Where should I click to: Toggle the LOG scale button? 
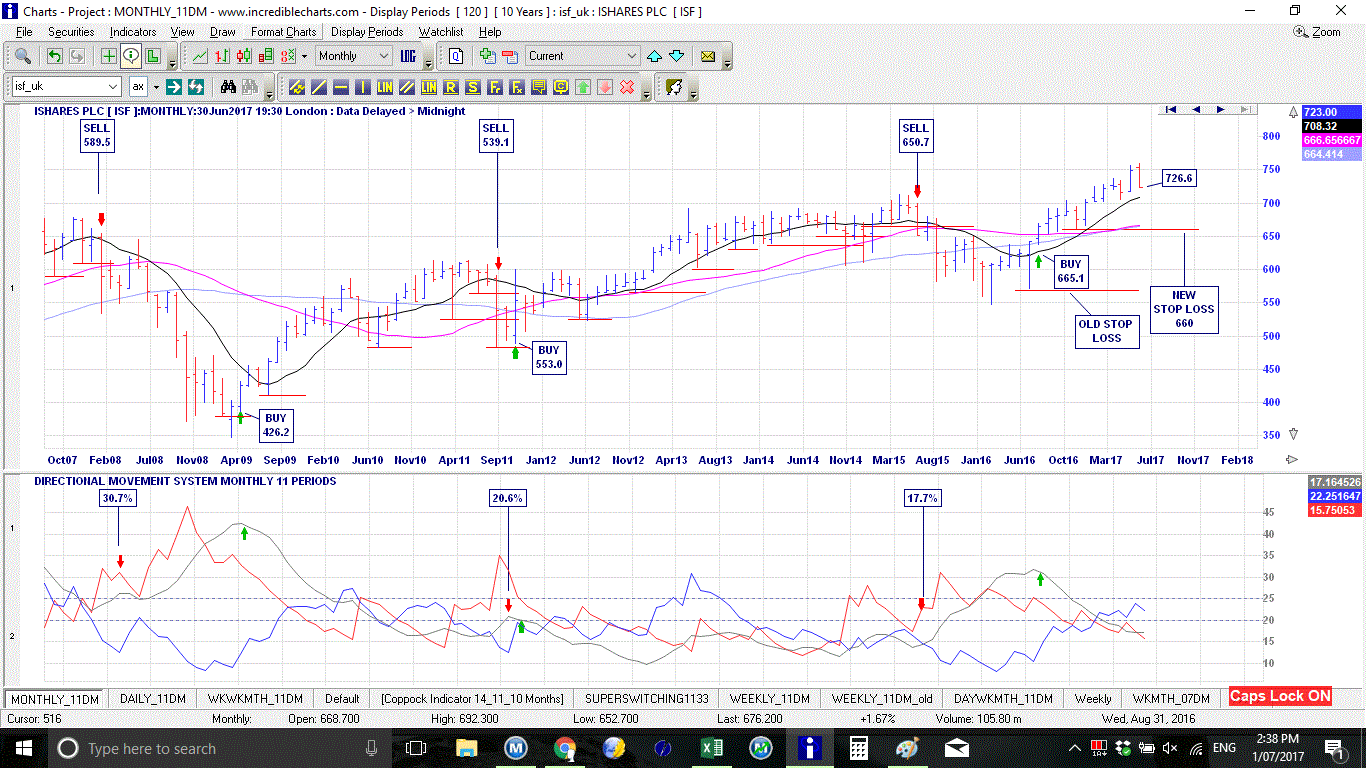point(408,56)
